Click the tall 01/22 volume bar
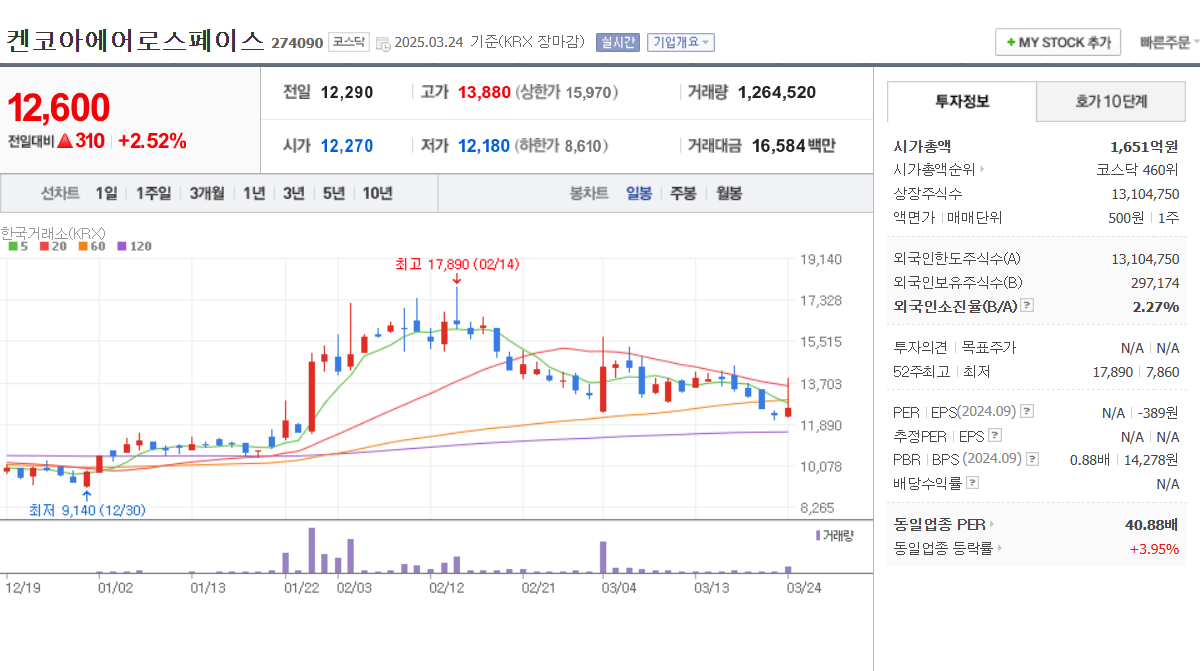The height and width of the screenshot is (671, 1201). point(312,550)
